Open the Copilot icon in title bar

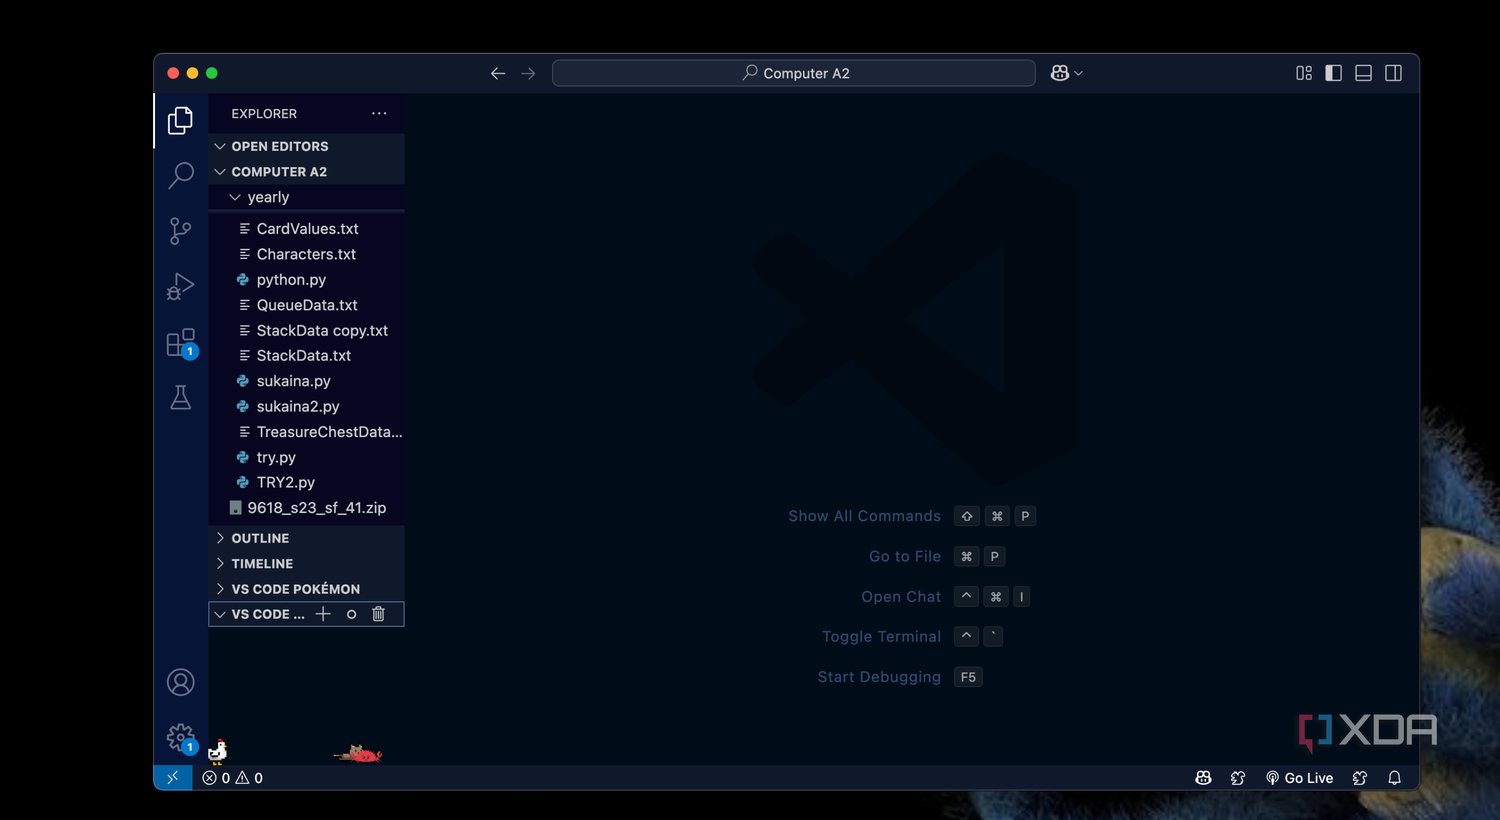(1060, 73)
